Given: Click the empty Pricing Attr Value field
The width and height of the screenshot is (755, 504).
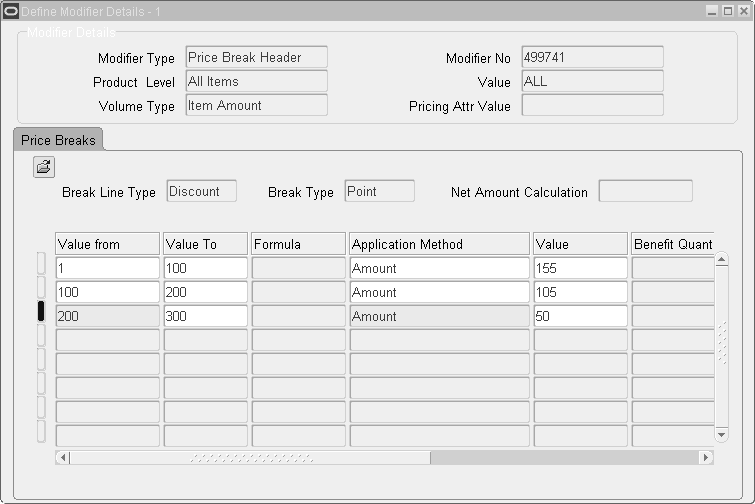Looking at the screenshot, I should [x=592, y=105].
